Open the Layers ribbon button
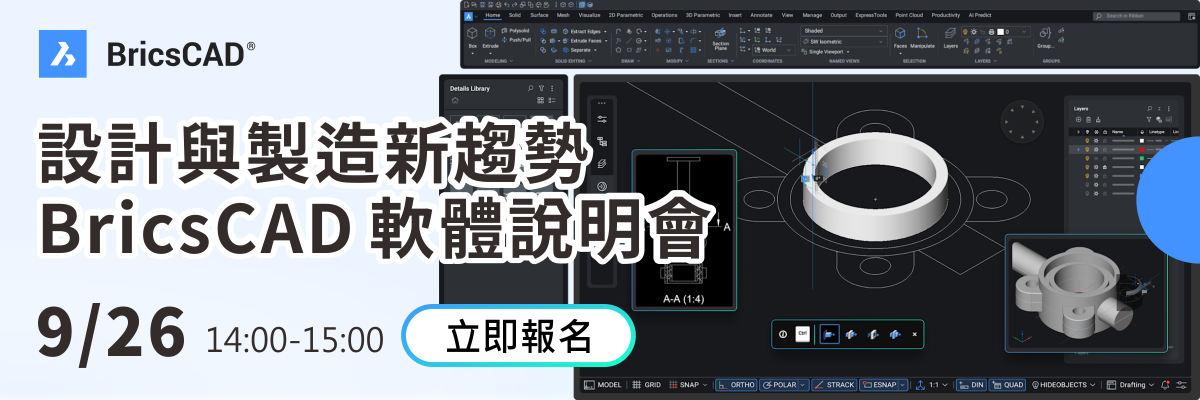The width and height of the screenshot is (1200, 400). click(950, 38)
